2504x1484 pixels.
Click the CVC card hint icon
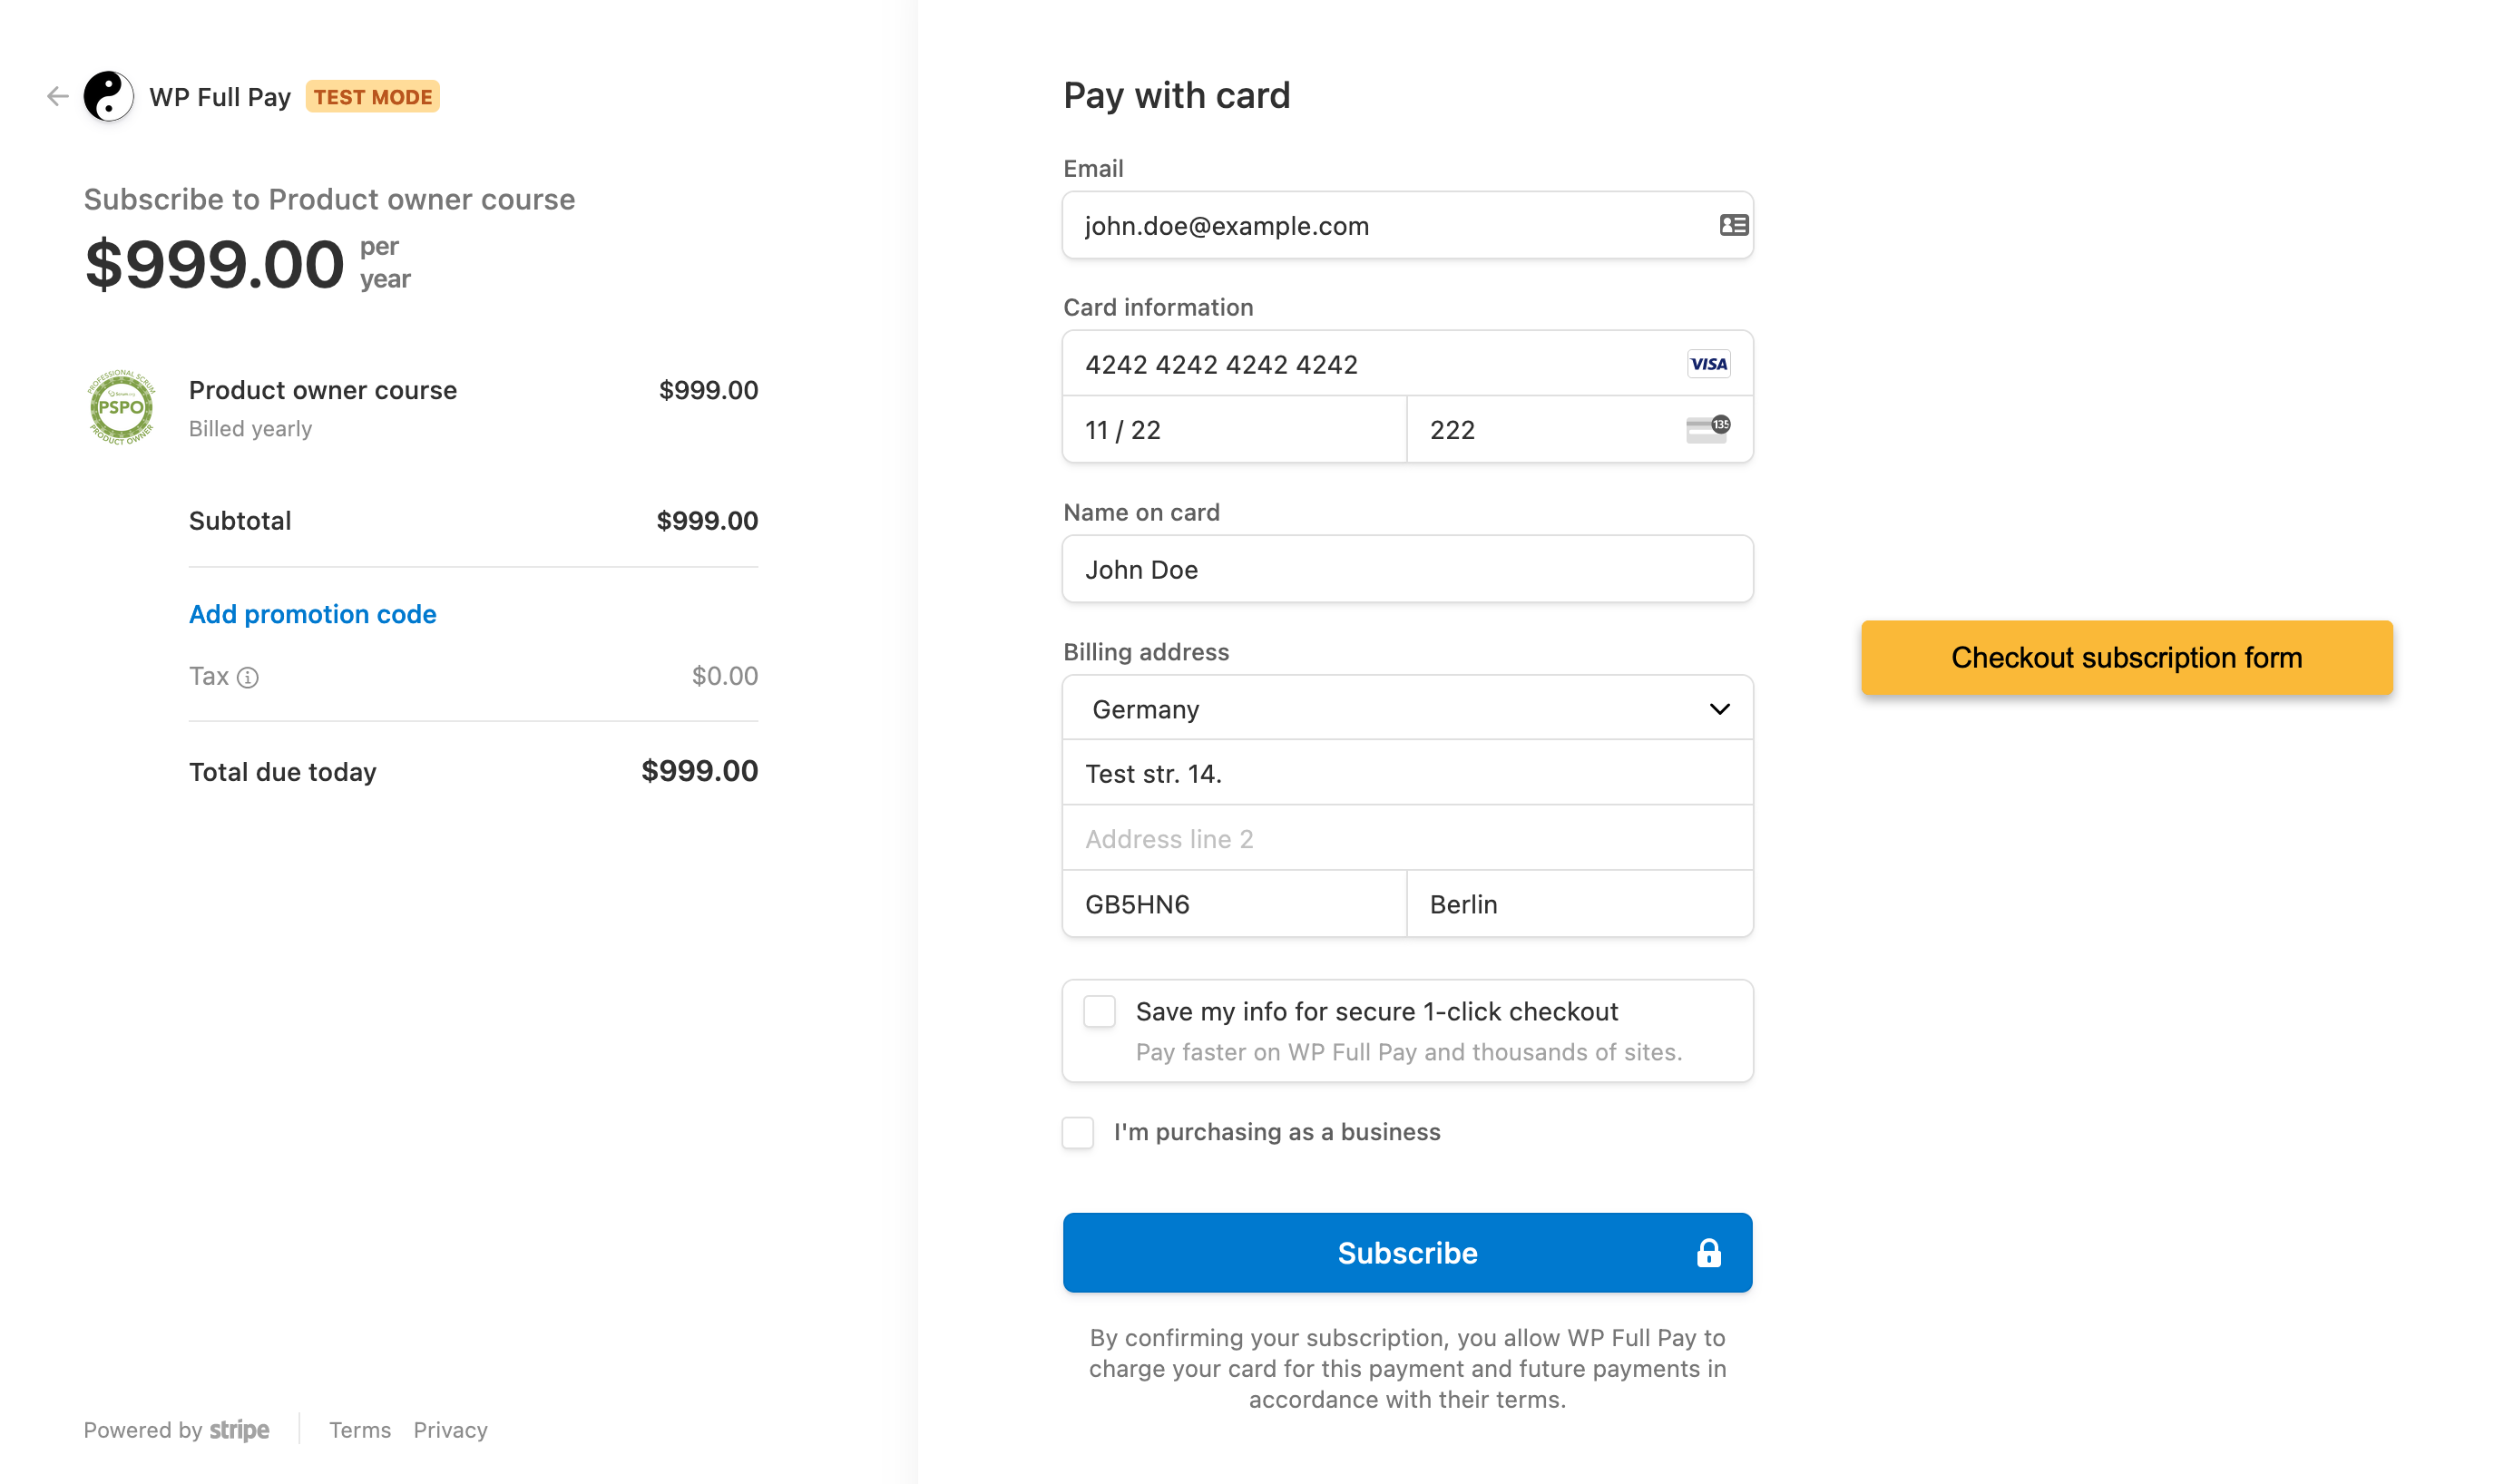point(1708,429)
